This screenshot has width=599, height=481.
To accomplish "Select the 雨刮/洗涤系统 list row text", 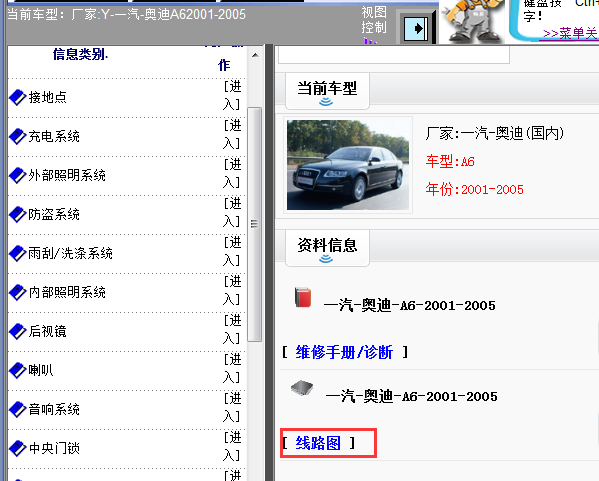I will [x=71, y=253].
